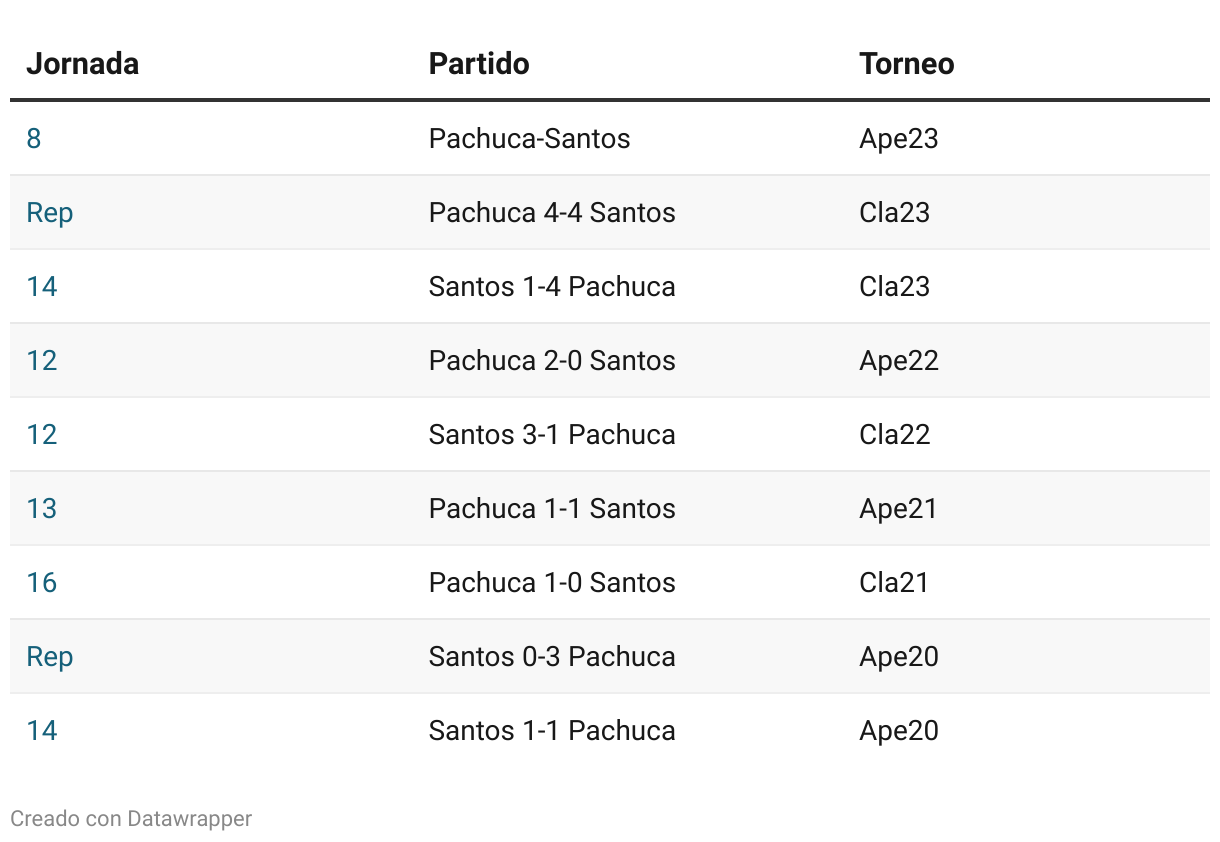
Task: Click jornada 14 in the Cla23 row
Action: (x=42, y=286)
